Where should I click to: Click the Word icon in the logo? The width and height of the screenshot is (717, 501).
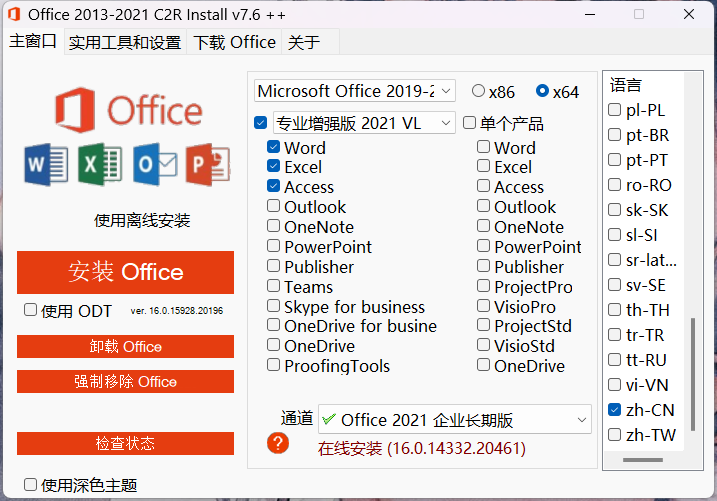(46, 163)
